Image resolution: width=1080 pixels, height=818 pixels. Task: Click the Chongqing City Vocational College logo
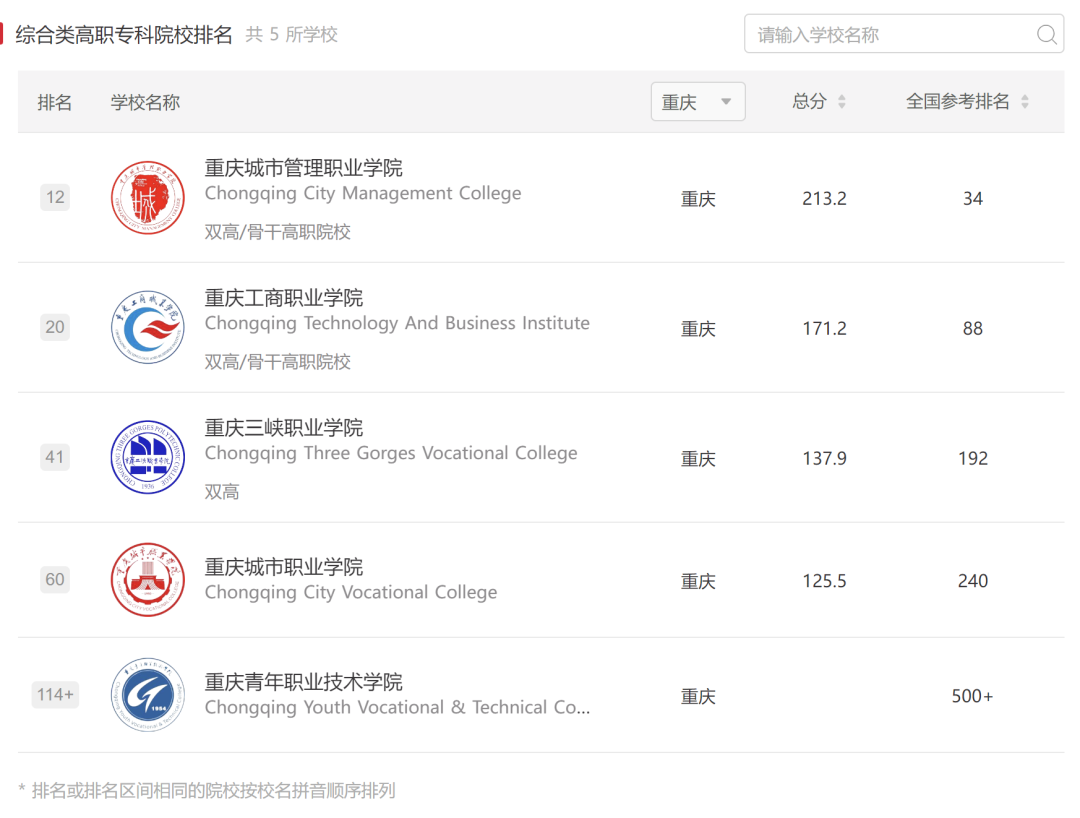[x=148, y=580]
